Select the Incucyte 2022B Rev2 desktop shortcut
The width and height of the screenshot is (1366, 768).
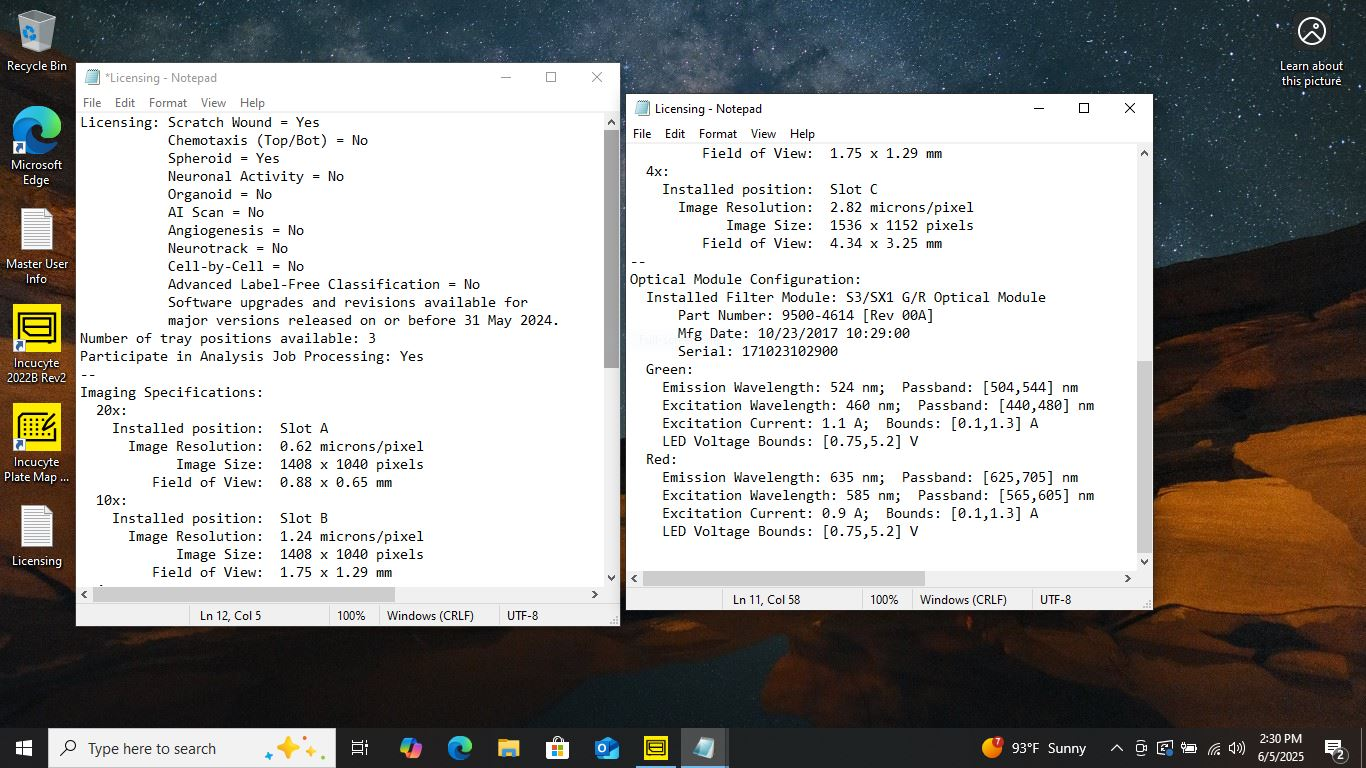[x=37, y=344]
